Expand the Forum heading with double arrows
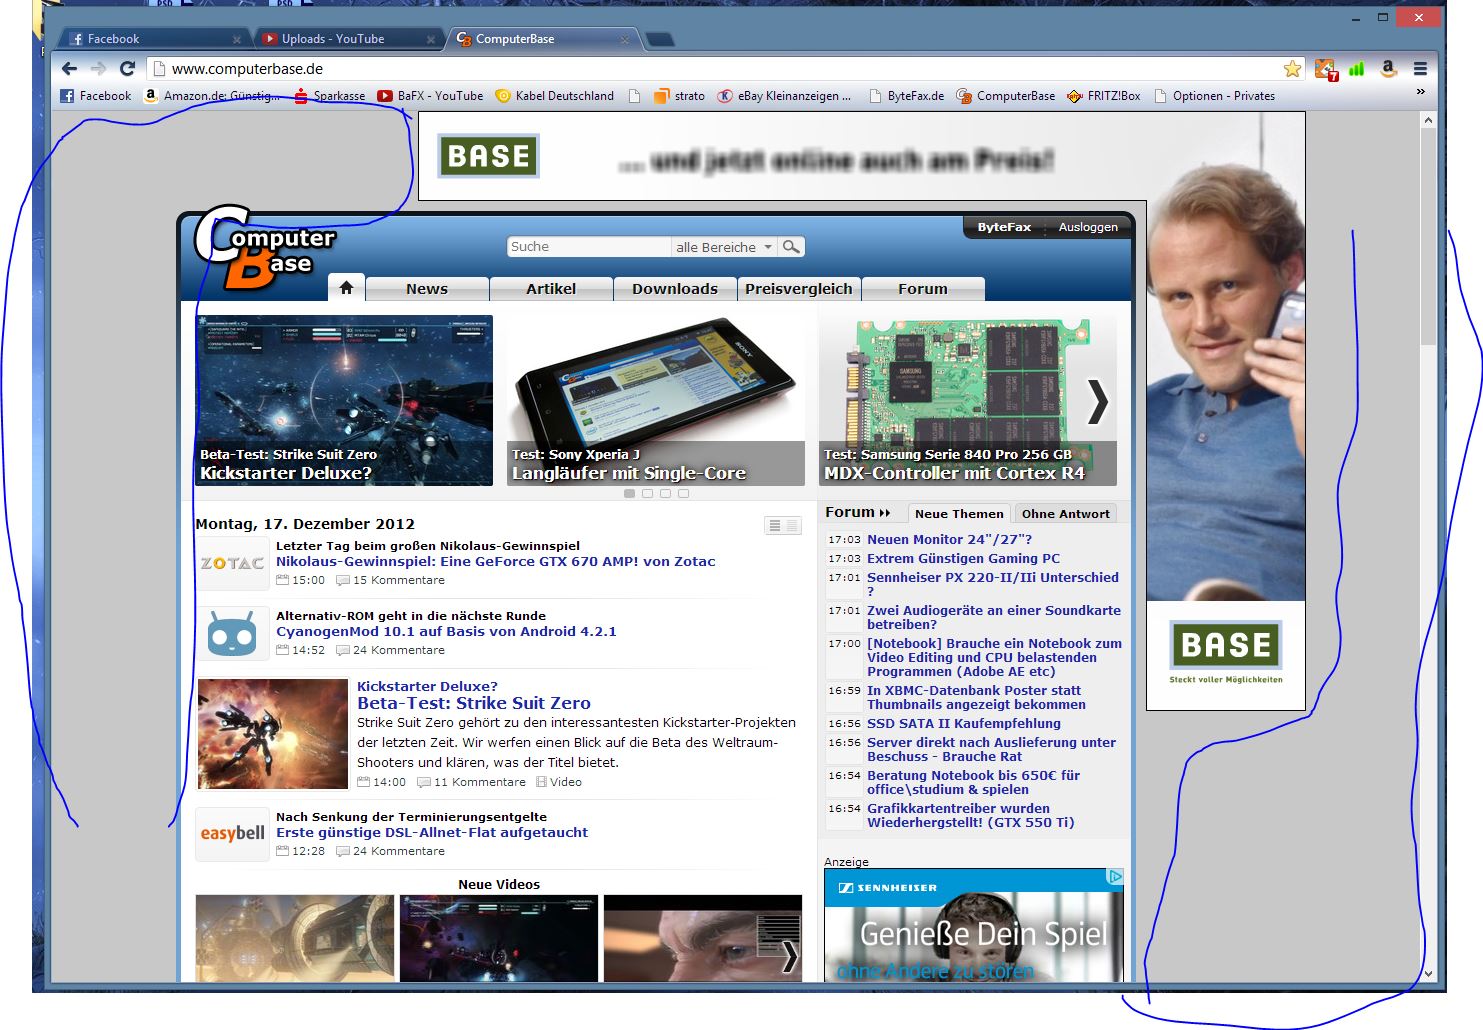1483x1030 pixels. tap(857, 512)
